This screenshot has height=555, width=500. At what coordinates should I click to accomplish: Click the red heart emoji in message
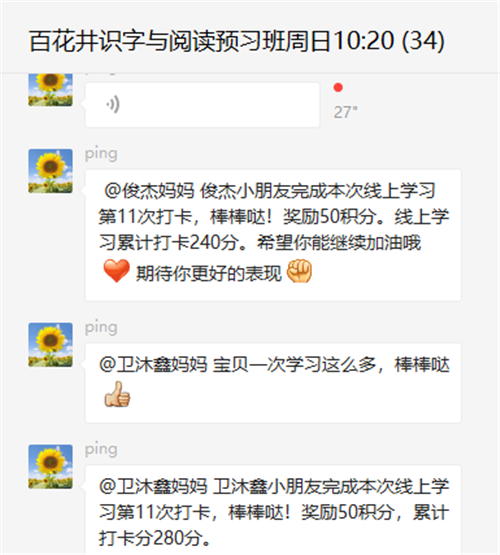click(x=116, y=271)
